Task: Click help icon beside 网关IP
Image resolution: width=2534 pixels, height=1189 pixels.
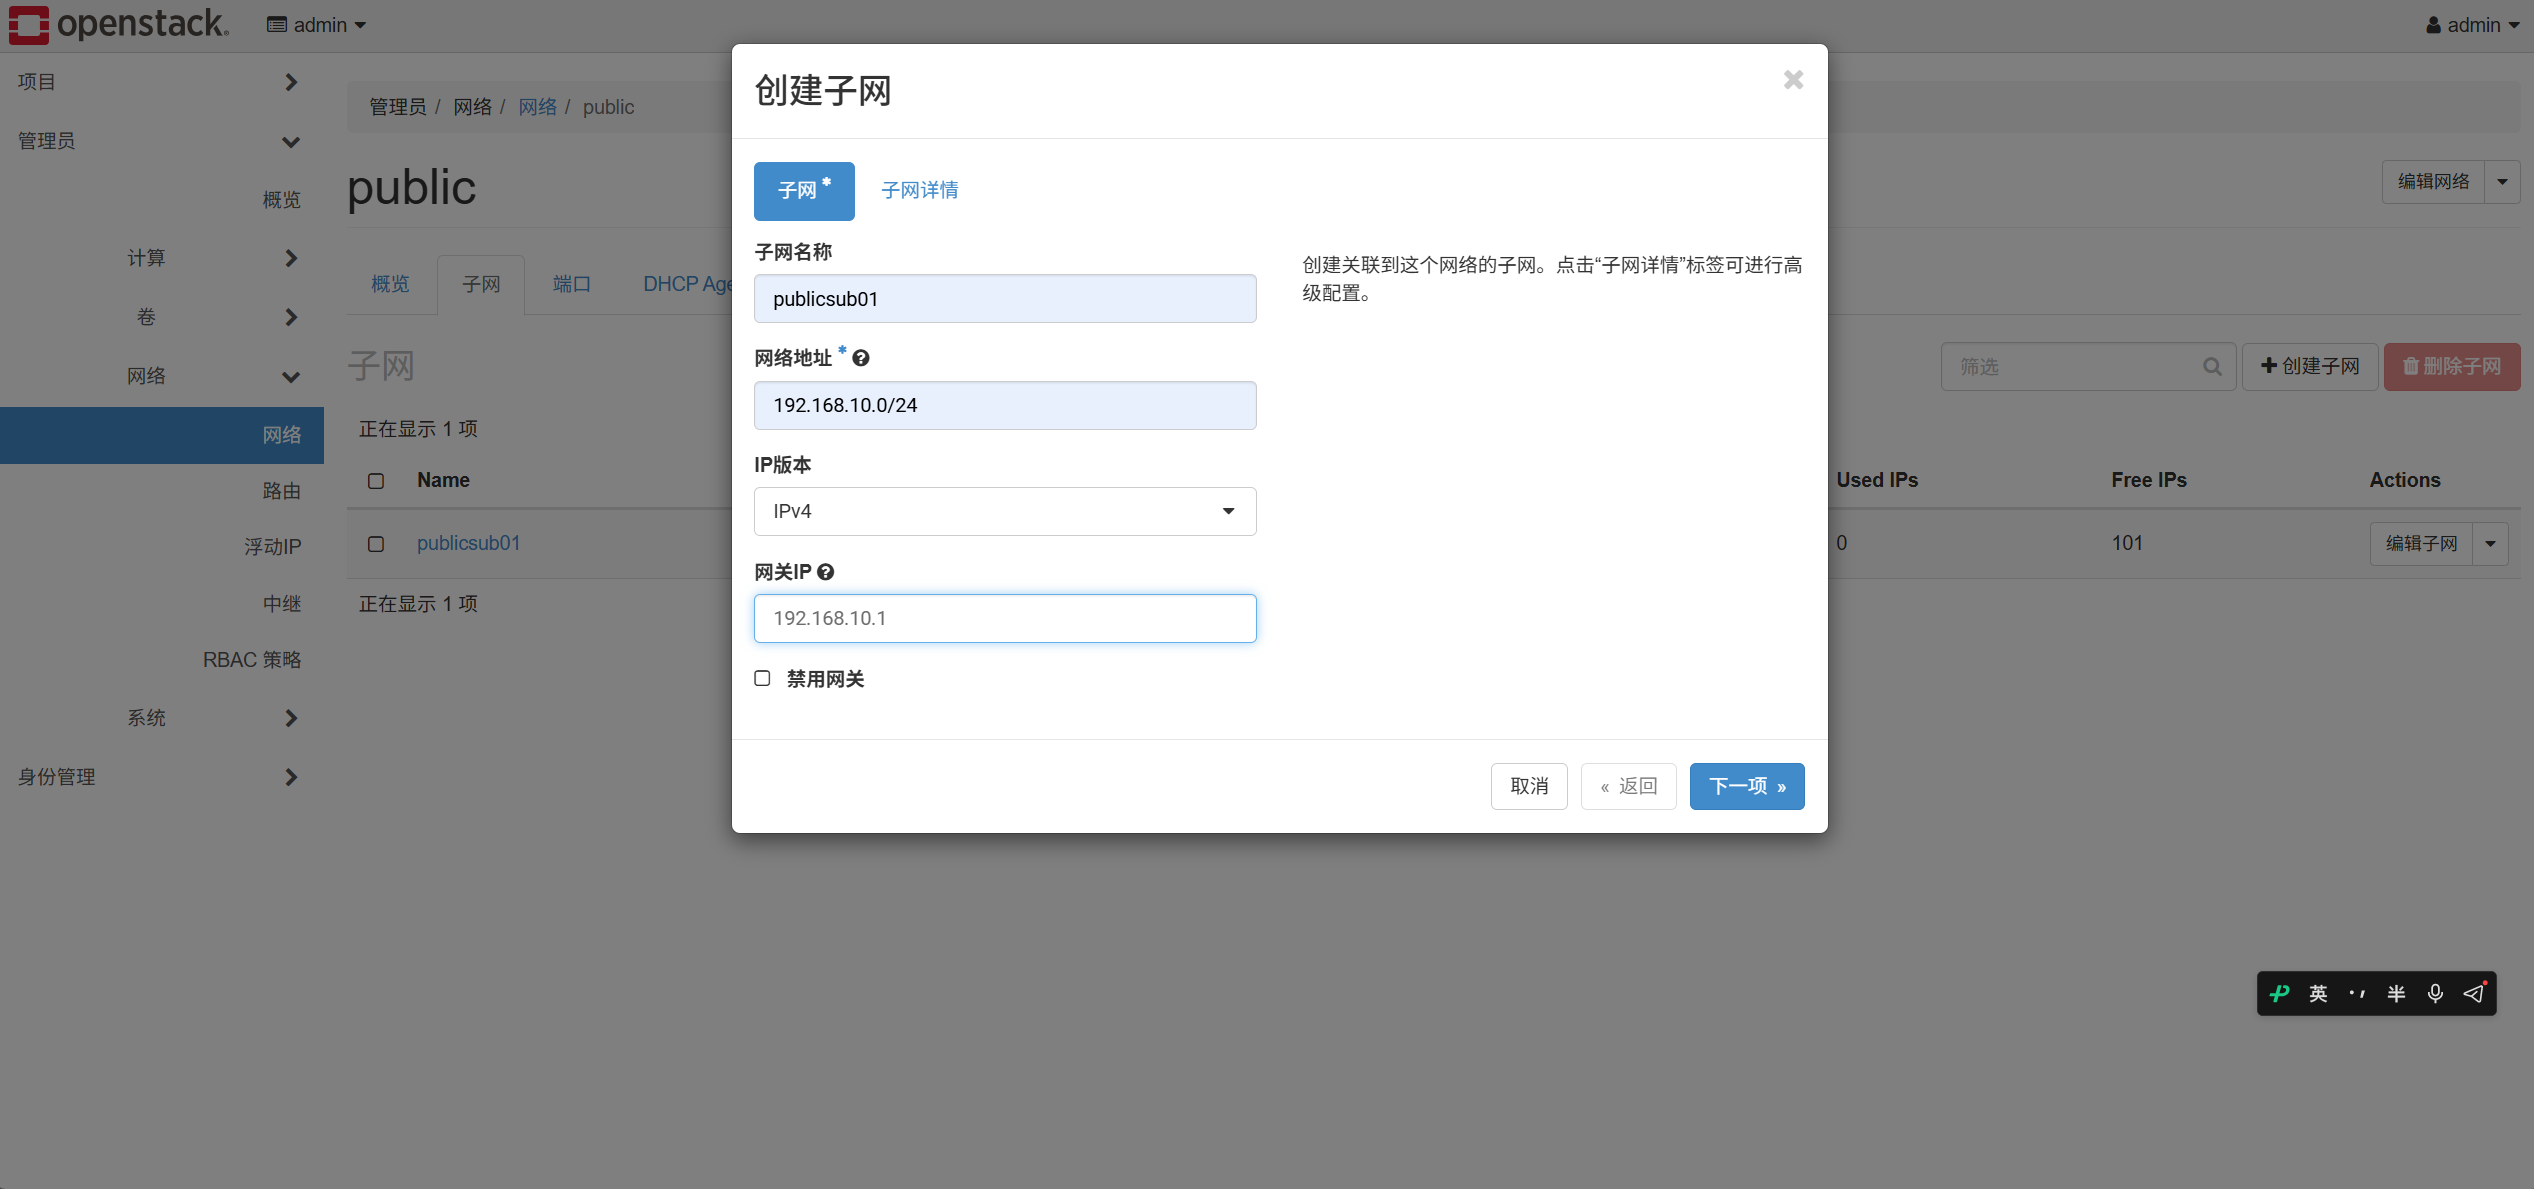Action: [x=826, y=572]
